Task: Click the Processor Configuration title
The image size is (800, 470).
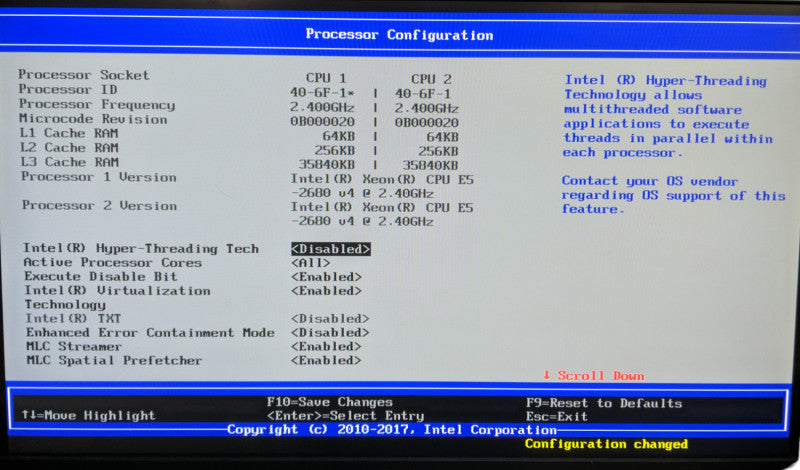Action: pos(399,35)
